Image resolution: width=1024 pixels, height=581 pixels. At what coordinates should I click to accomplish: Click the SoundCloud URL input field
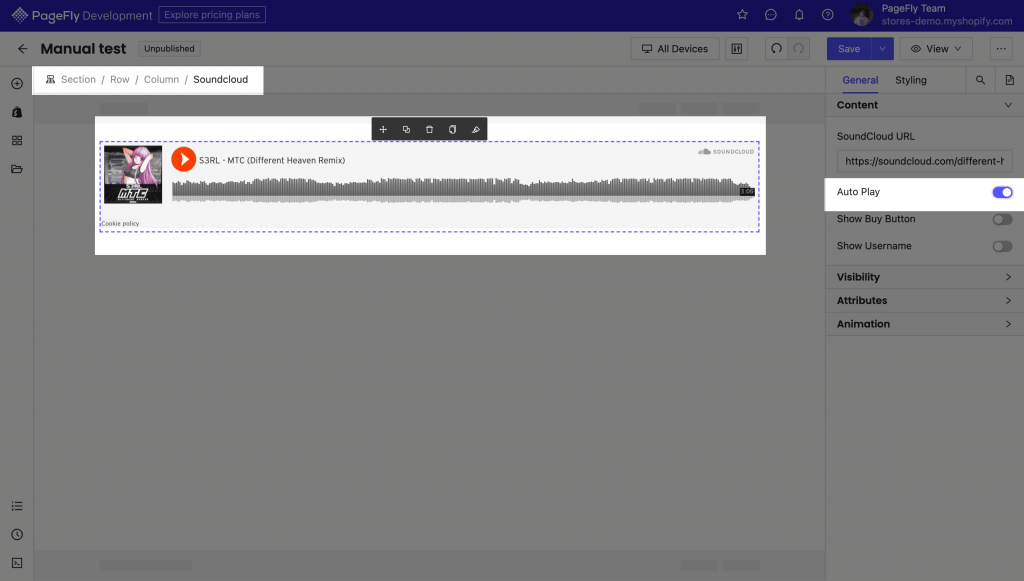tap(924, 161)
